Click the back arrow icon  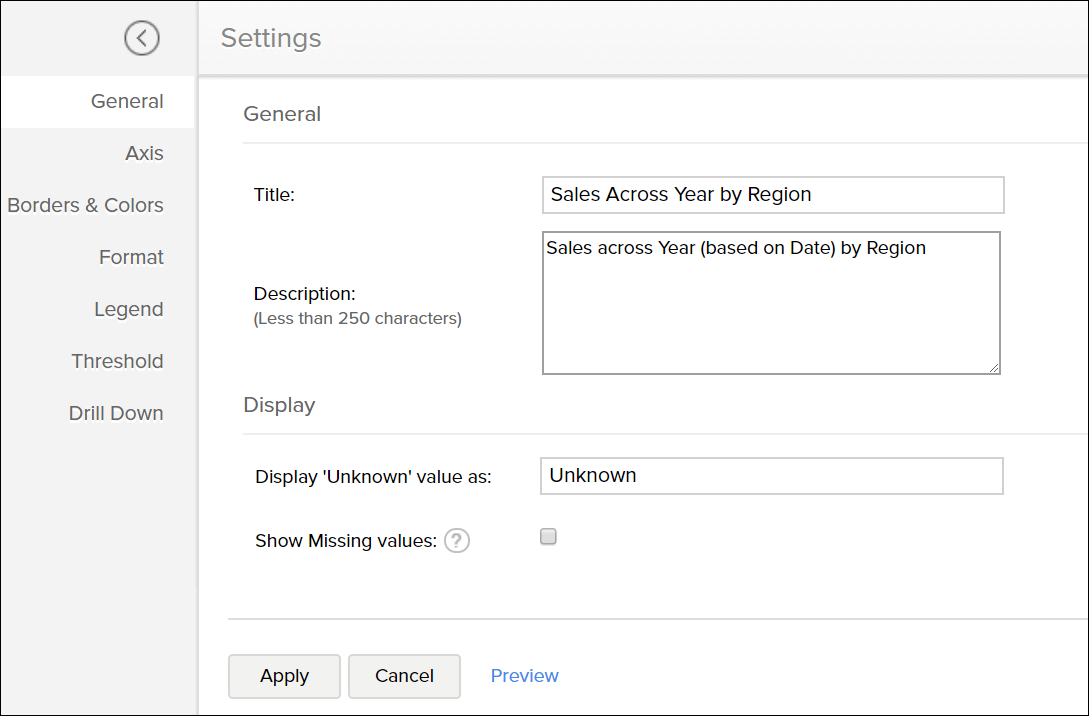(x=142, y=38)
